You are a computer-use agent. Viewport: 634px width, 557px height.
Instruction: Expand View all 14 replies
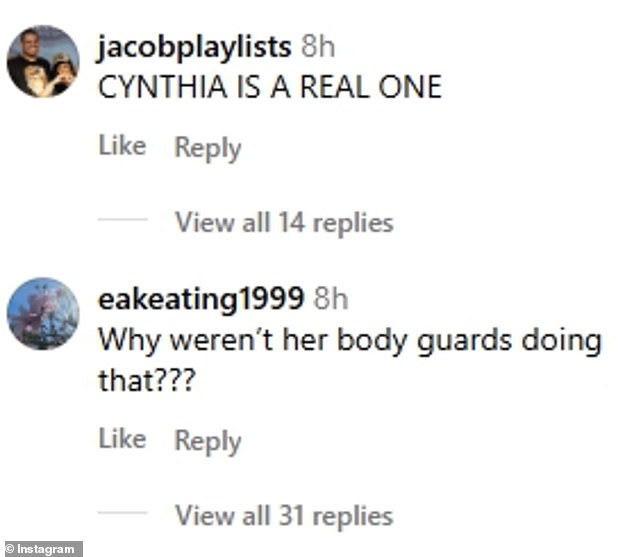[x=284, y=222]
